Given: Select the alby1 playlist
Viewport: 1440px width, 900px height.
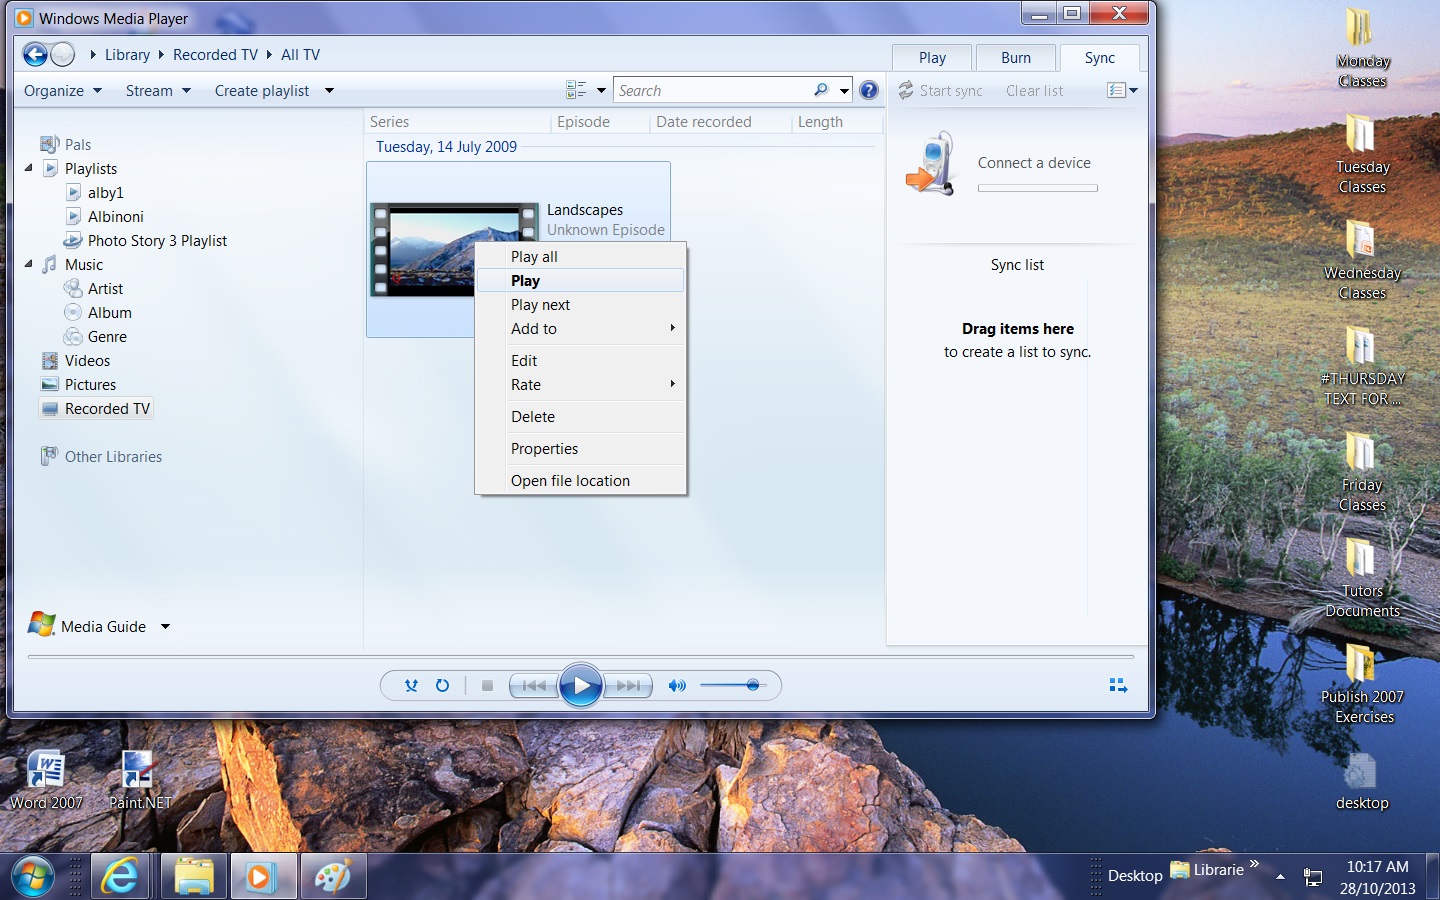Looking at the screenshot, I should tap(95, 192).
